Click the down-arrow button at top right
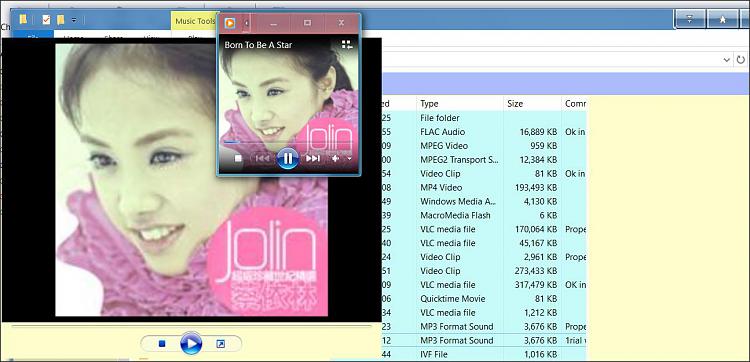 pyautogui.click(x=689, y=19)
